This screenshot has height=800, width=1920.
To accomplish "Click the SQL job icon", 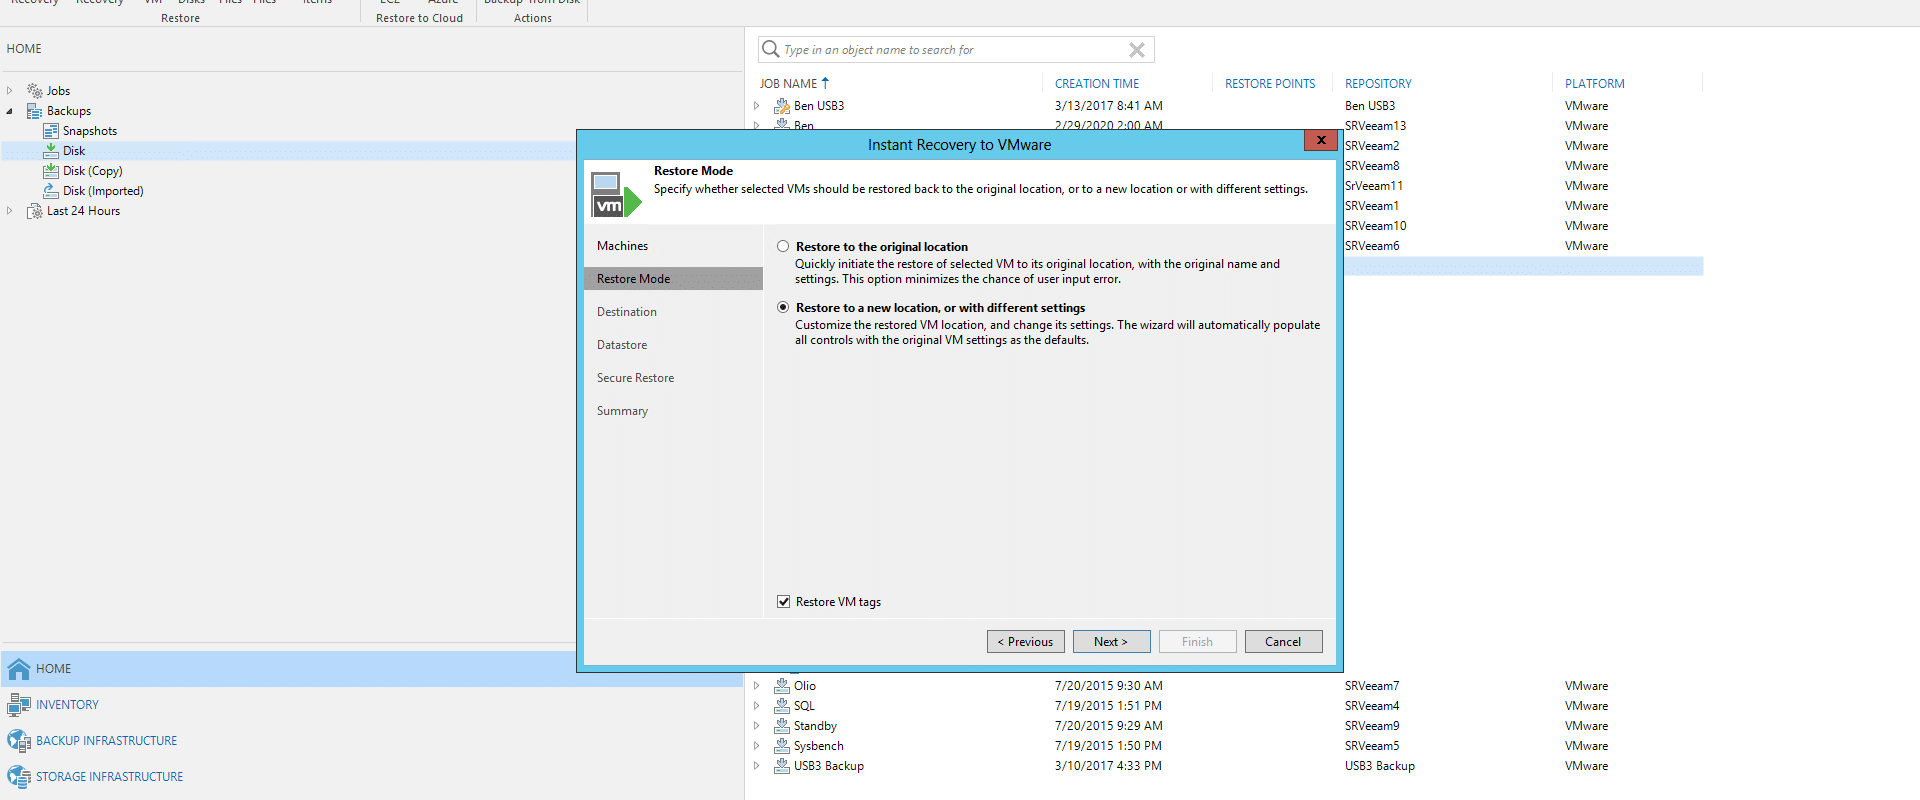I will coord(782,706).
